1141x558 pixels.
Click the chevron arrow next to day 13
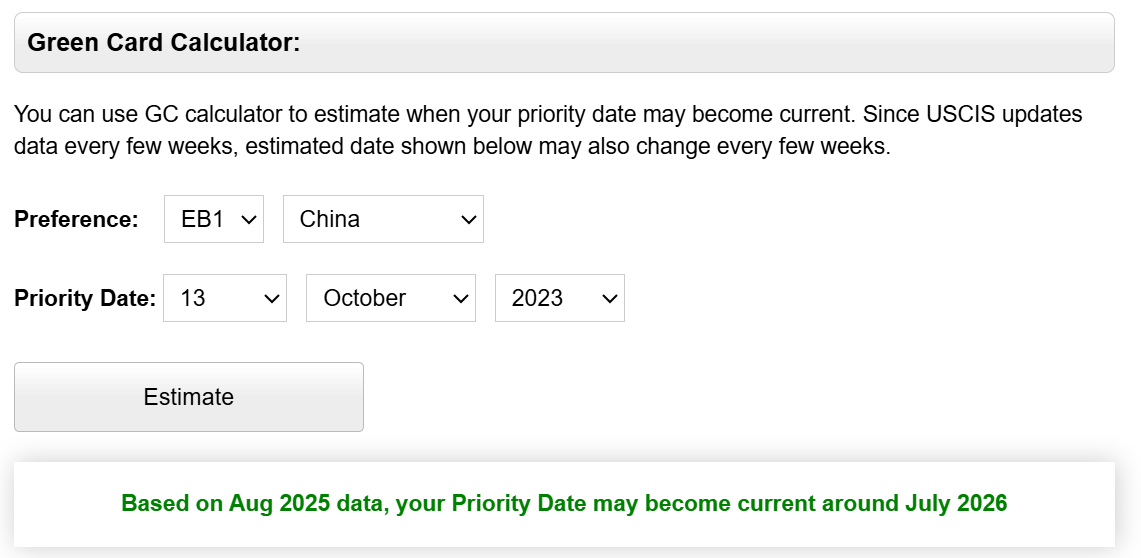tap(270, 299)
